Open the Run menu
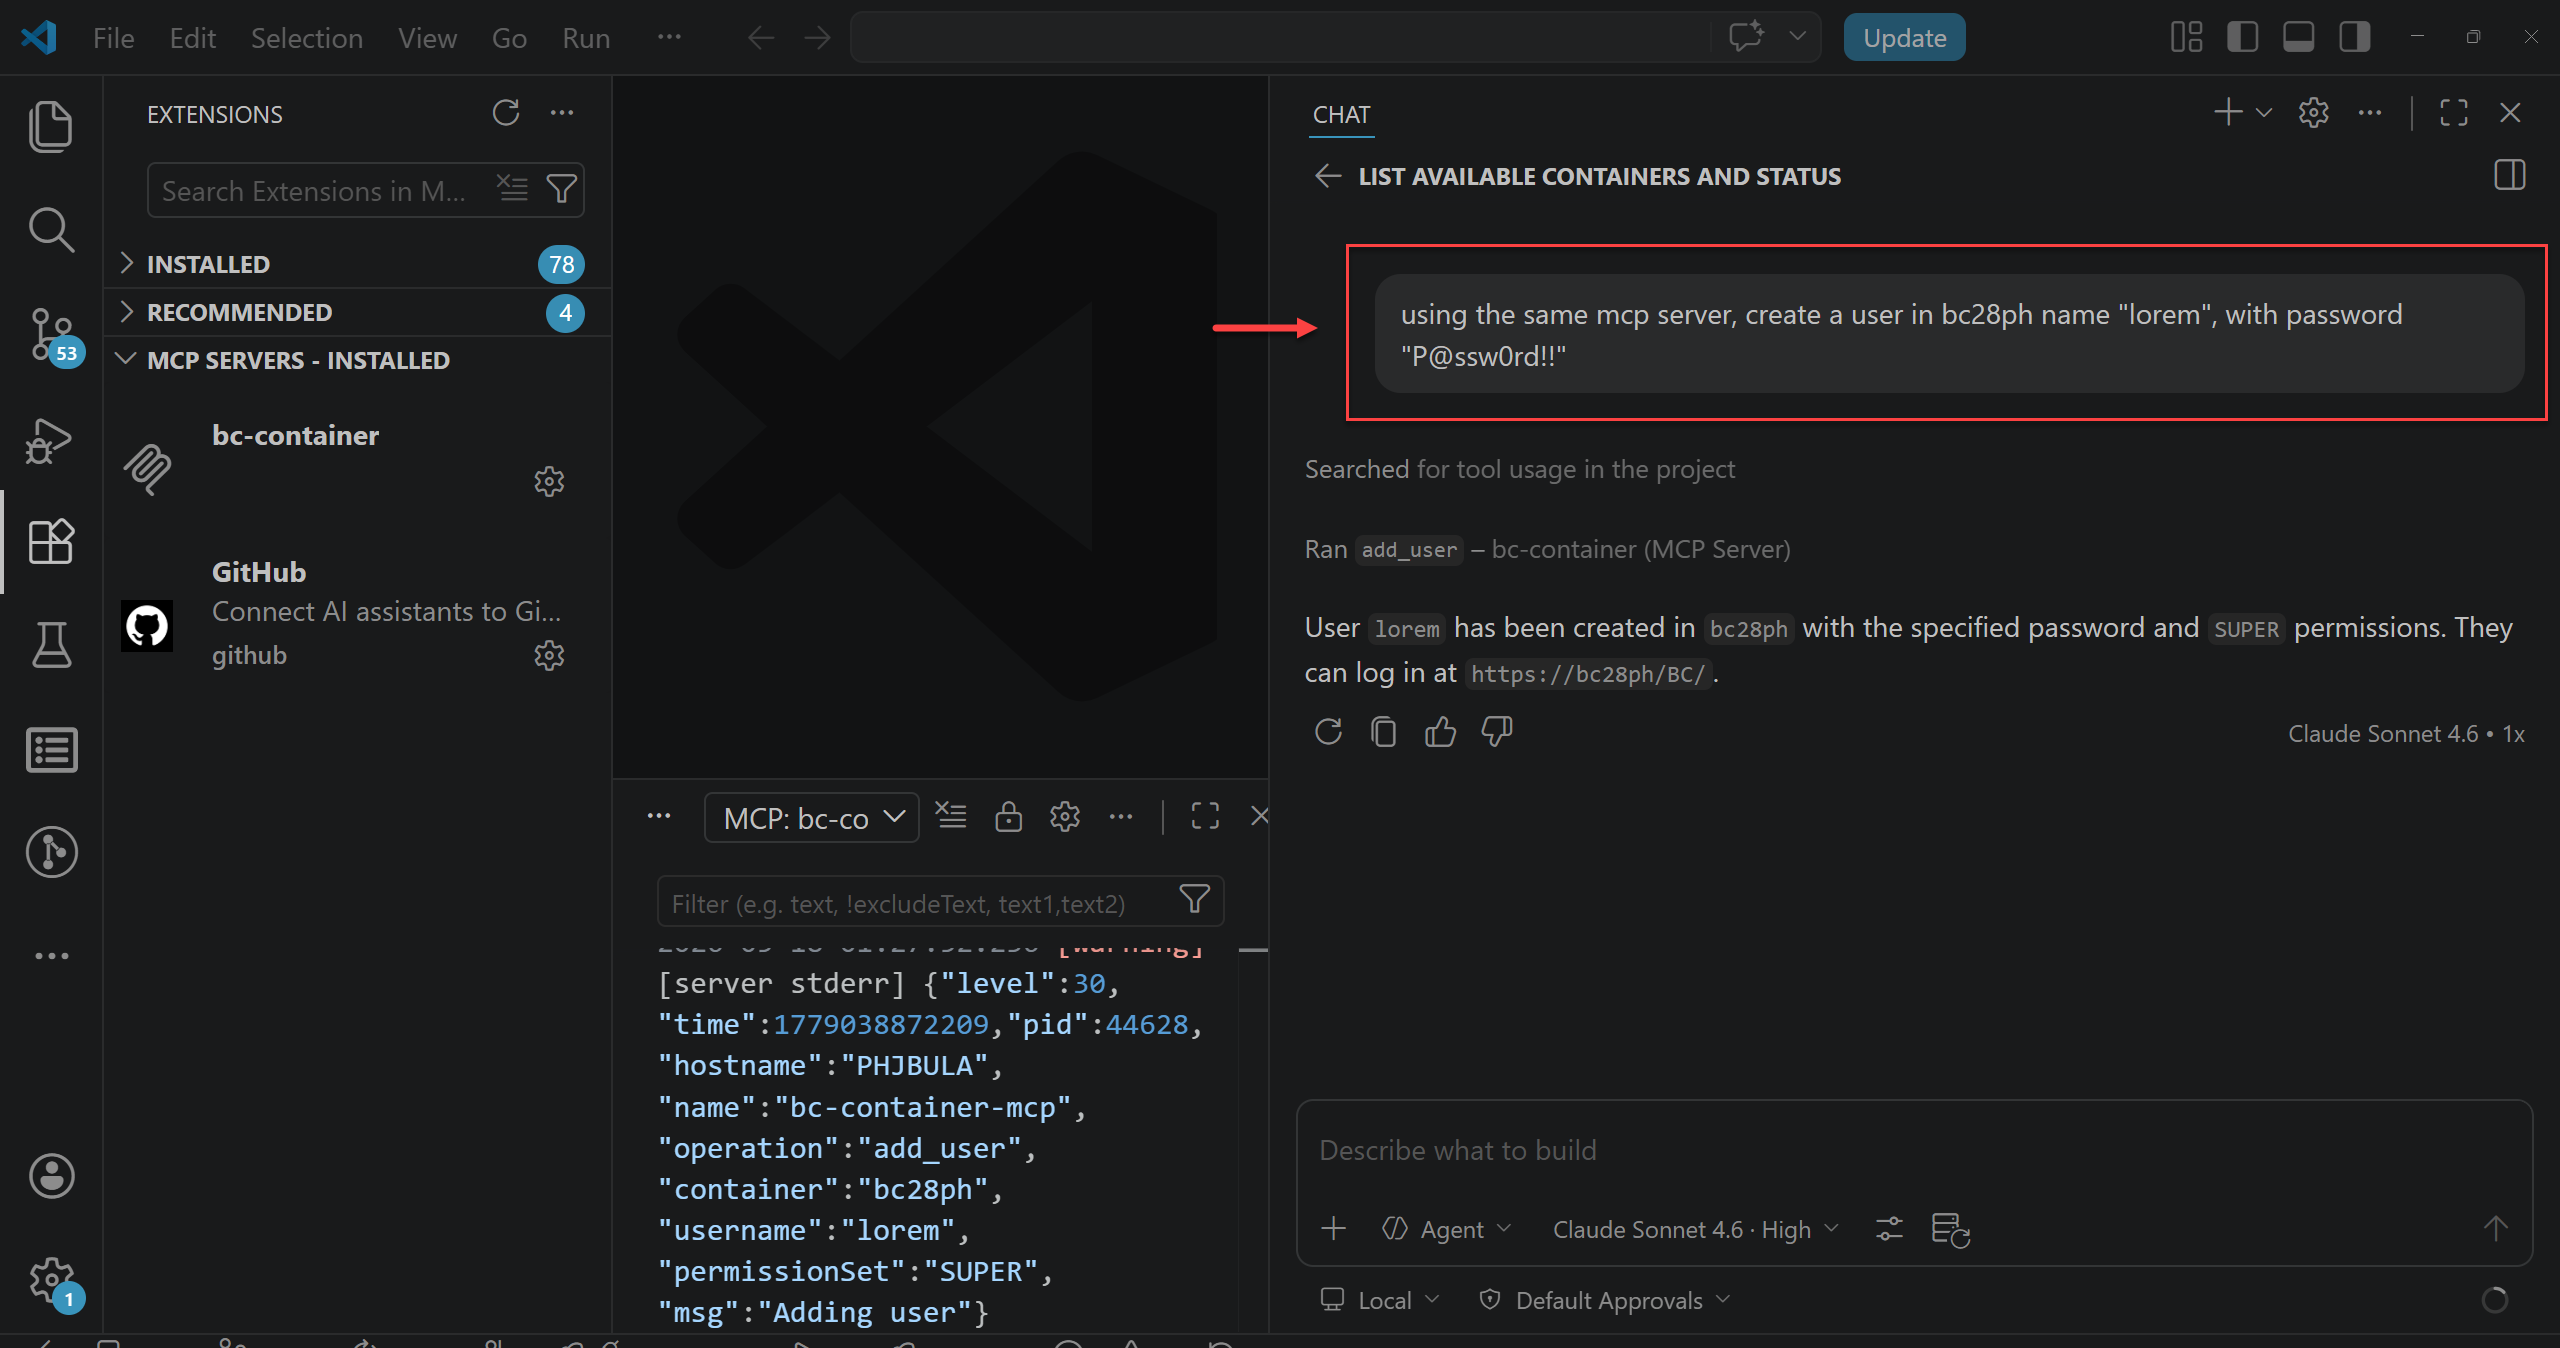 (x=586, y=38)
